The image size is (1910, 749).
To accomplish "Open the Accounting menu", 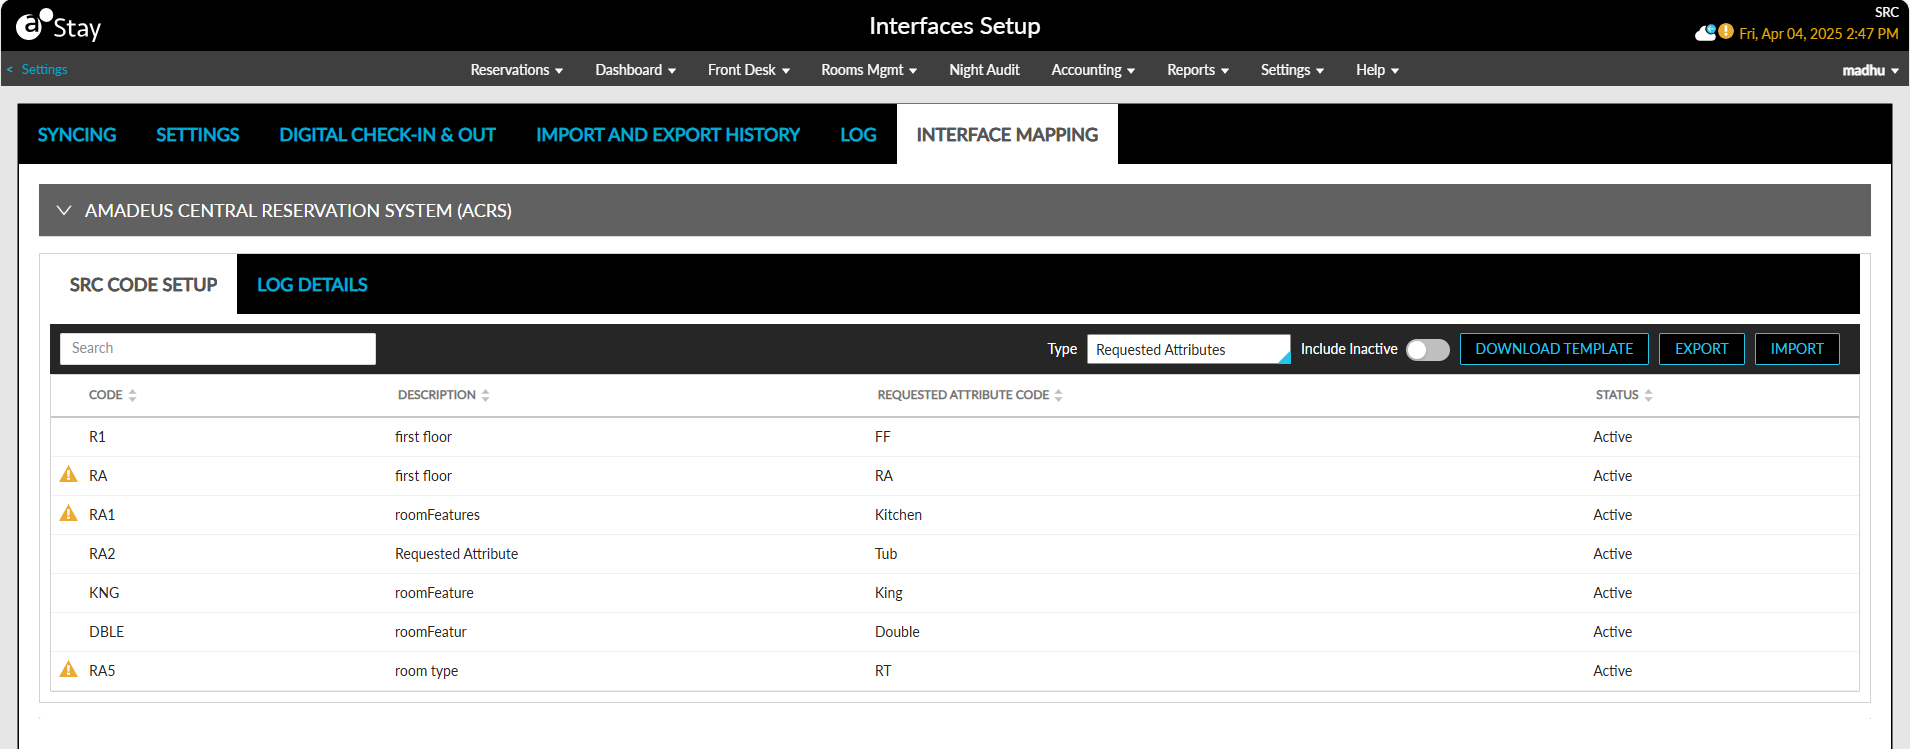I will pyautogui.click(x=1092, y=70).
